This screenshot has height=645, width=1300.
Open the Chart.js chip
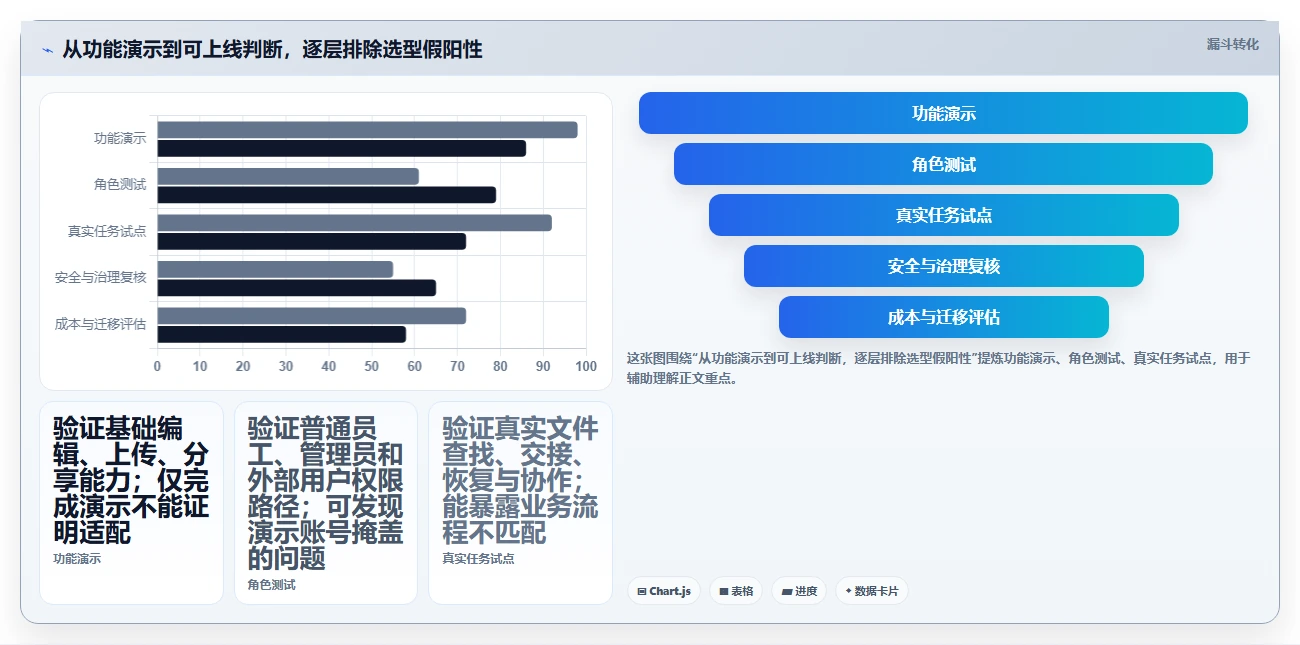click(x=664, y=591)
